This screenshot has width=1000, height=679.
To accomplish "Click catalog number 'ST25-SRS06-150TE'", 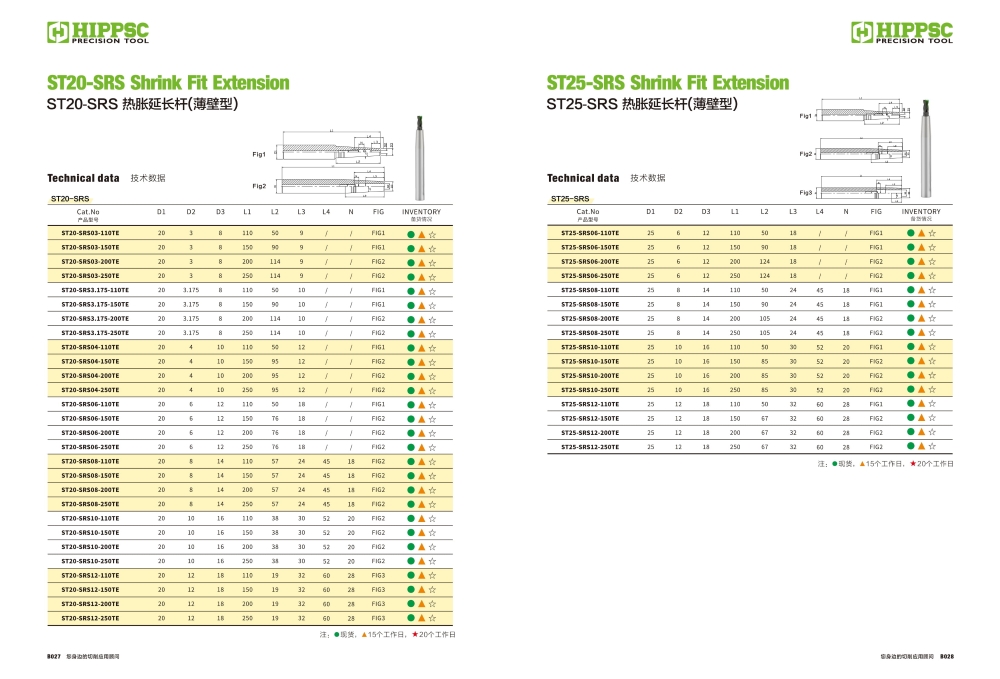I will point(590,247).
